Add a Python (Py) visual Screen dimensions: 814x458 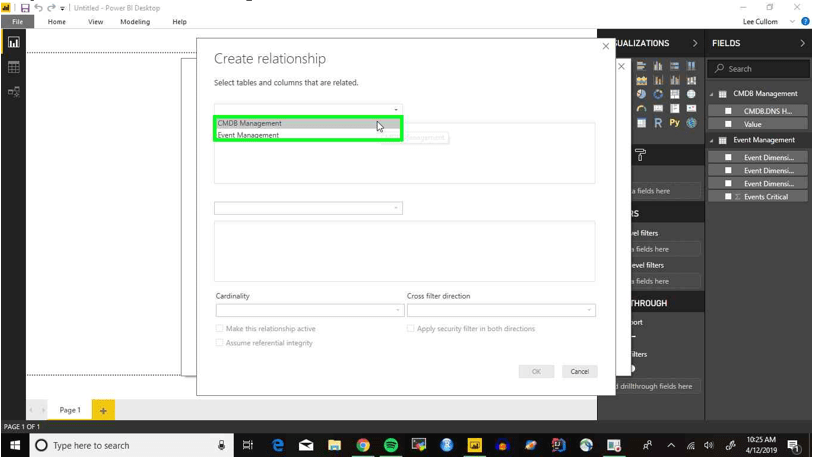click(x=675, y=123)
